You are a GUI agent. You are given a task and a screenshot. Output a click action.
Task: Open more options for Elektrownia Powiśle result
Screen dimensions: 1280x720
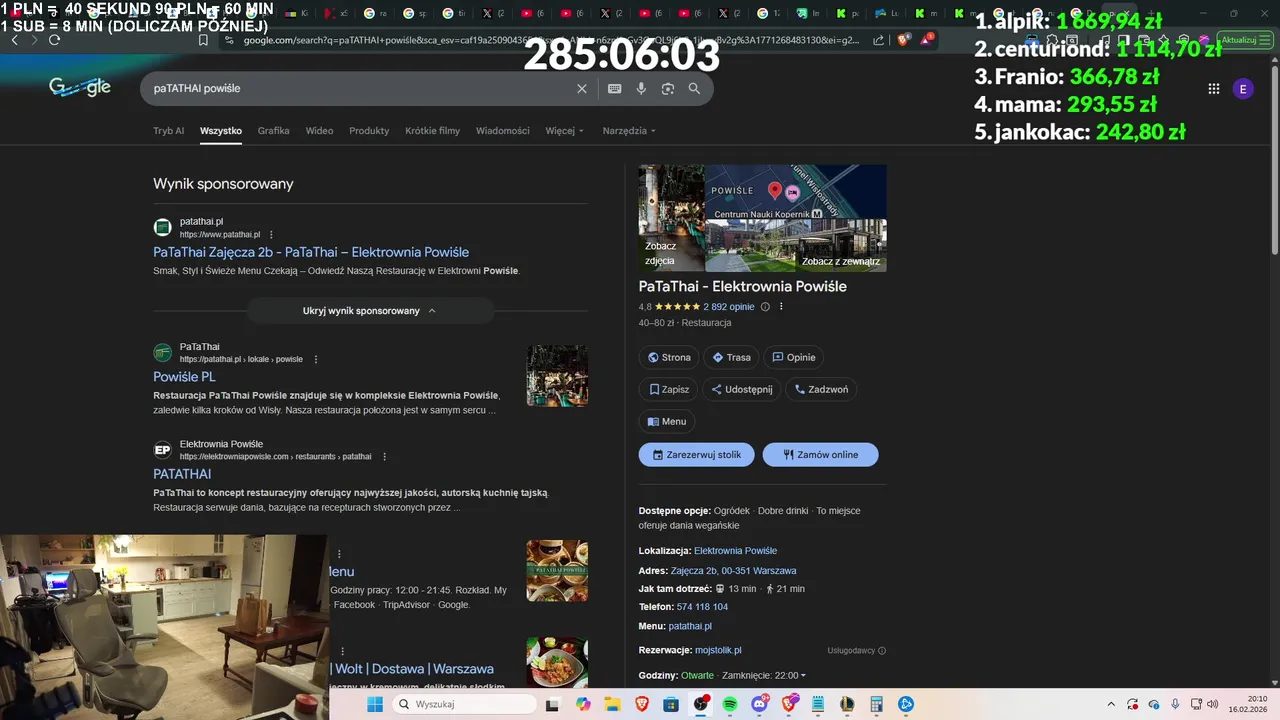(x=384, y=457)
